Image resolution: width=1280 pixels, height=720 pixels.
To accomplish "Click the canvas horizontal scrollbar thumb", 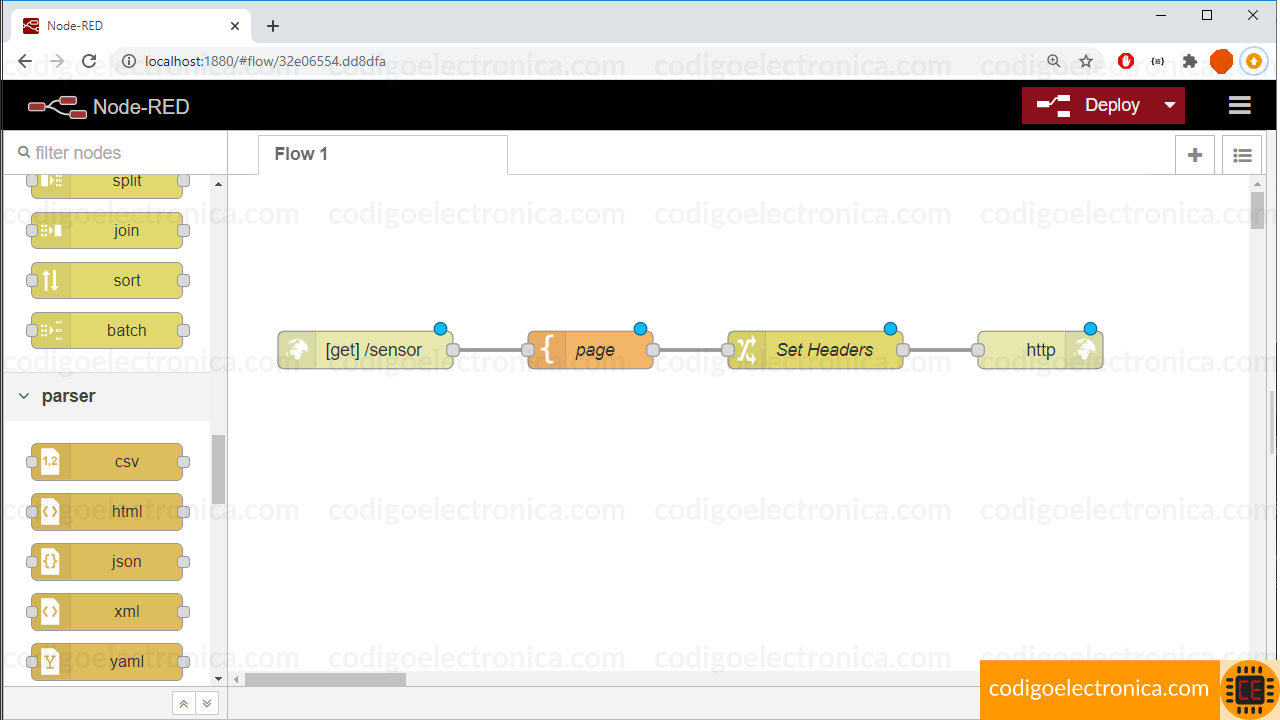I will (325, 679).
